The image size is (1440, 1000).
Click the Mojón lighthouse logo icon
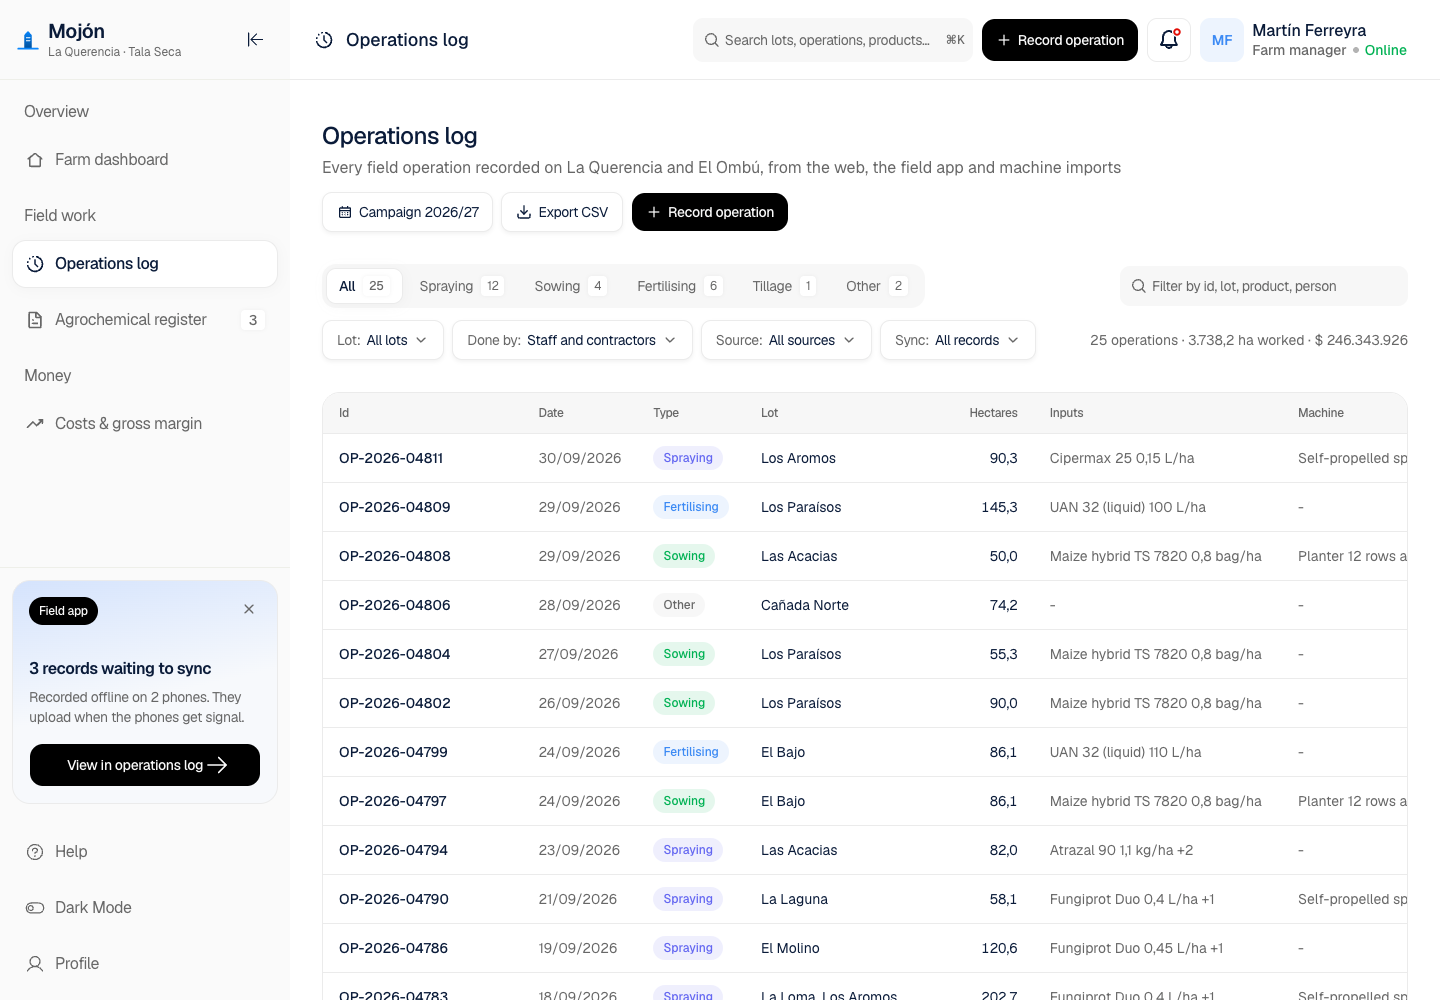point(28,40)
